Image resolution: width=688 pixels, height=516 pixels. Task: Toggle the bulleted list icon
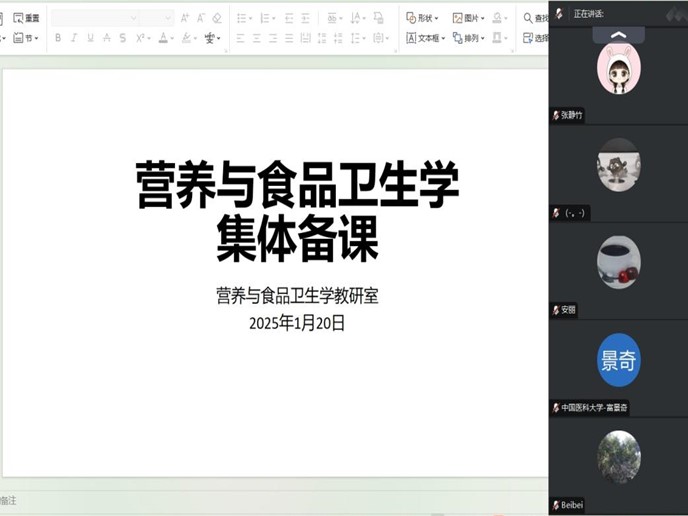coord(243,18)
